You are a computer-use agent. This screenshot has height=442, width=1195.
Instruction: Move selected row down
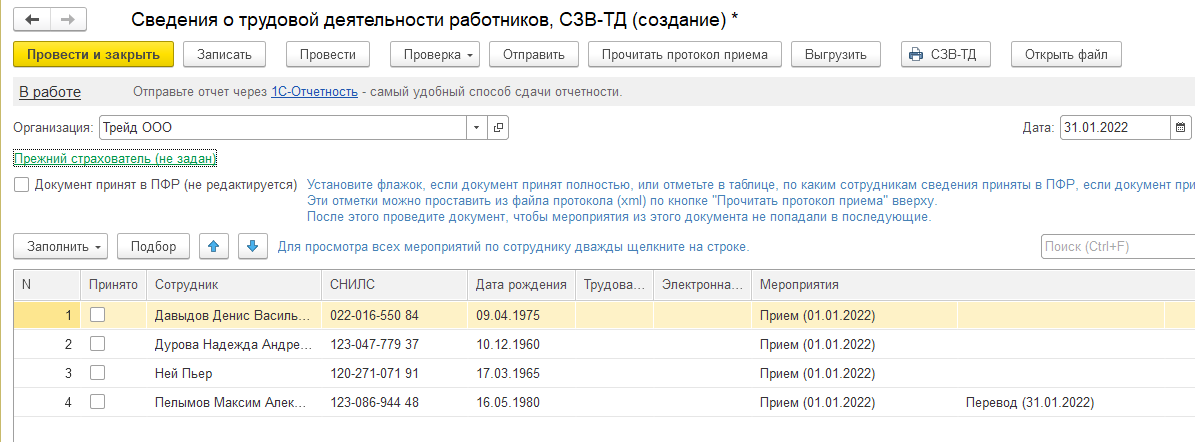(x=252, y=246)
